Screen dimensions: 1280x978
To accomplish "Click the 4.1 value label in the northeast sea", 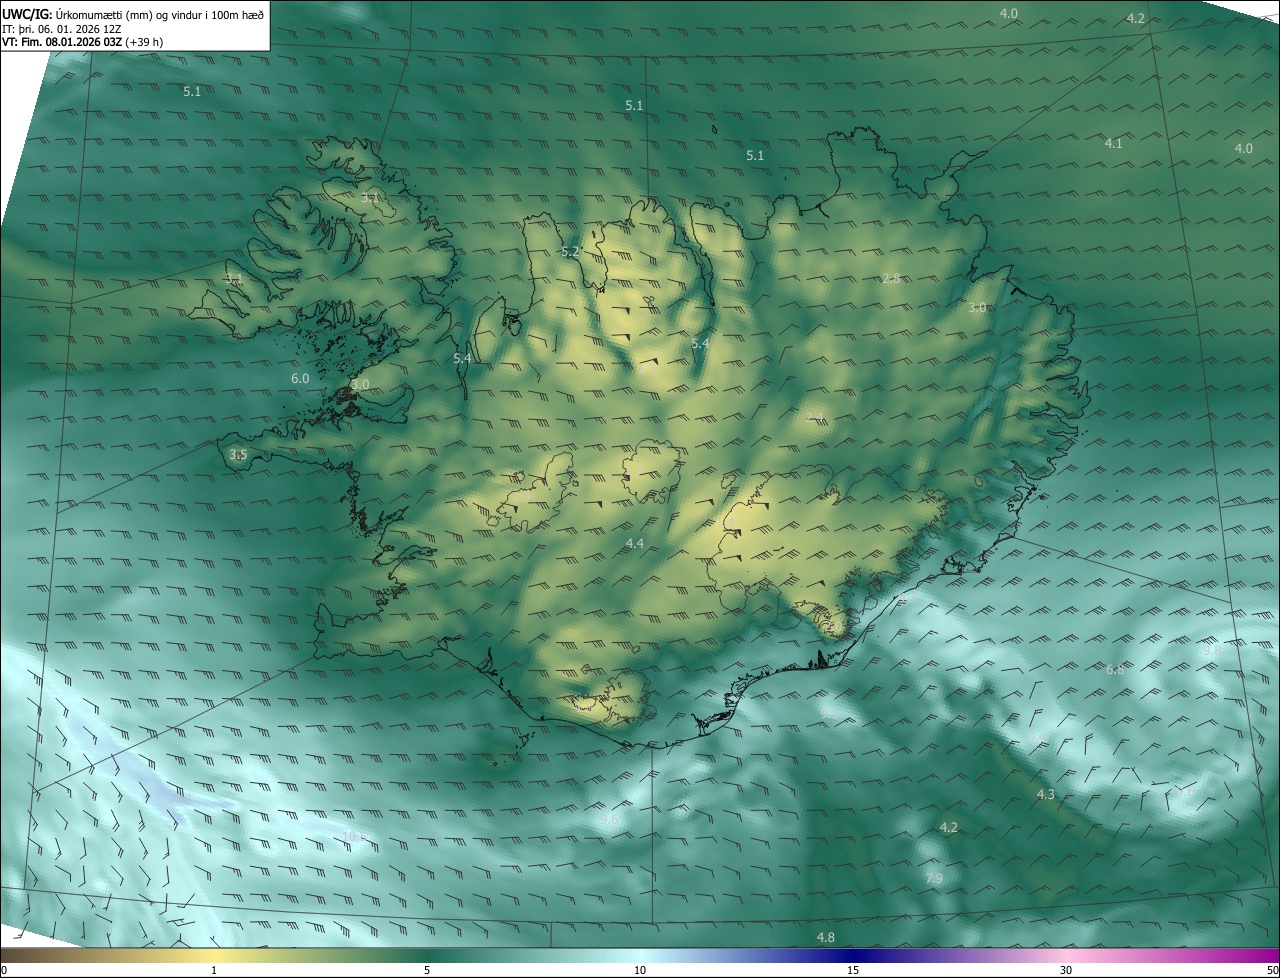I will point(1113,144).
